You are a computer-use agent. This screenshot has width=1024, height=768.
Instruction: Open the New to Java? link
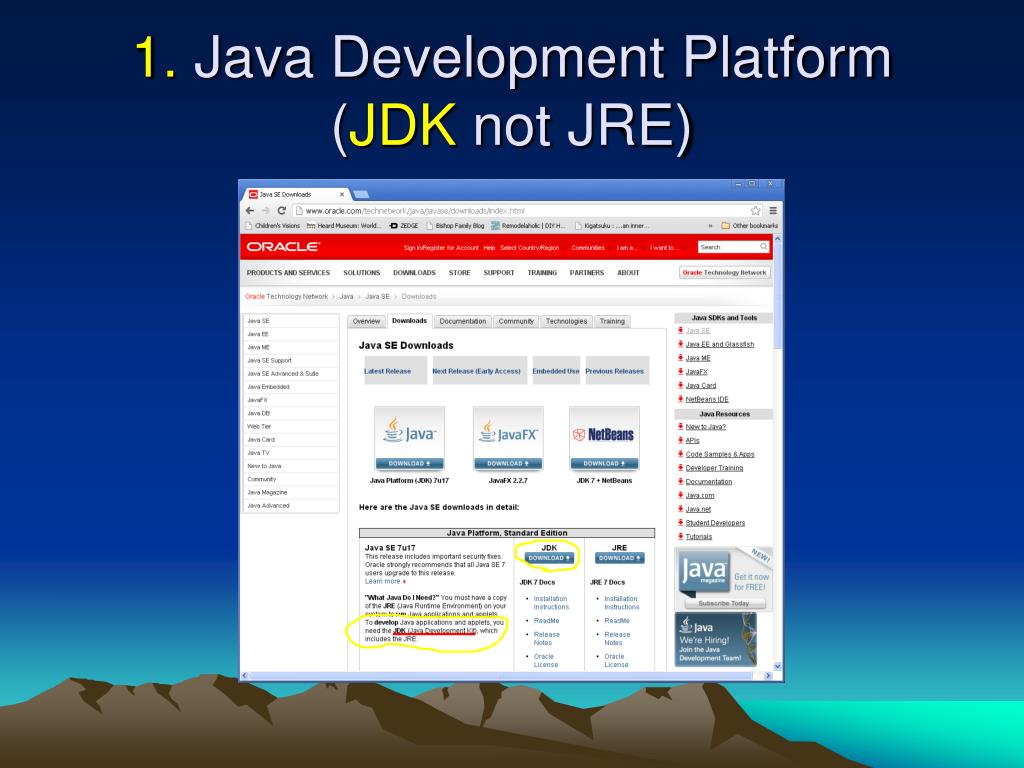pyautogui.click(x=705, y=426)
